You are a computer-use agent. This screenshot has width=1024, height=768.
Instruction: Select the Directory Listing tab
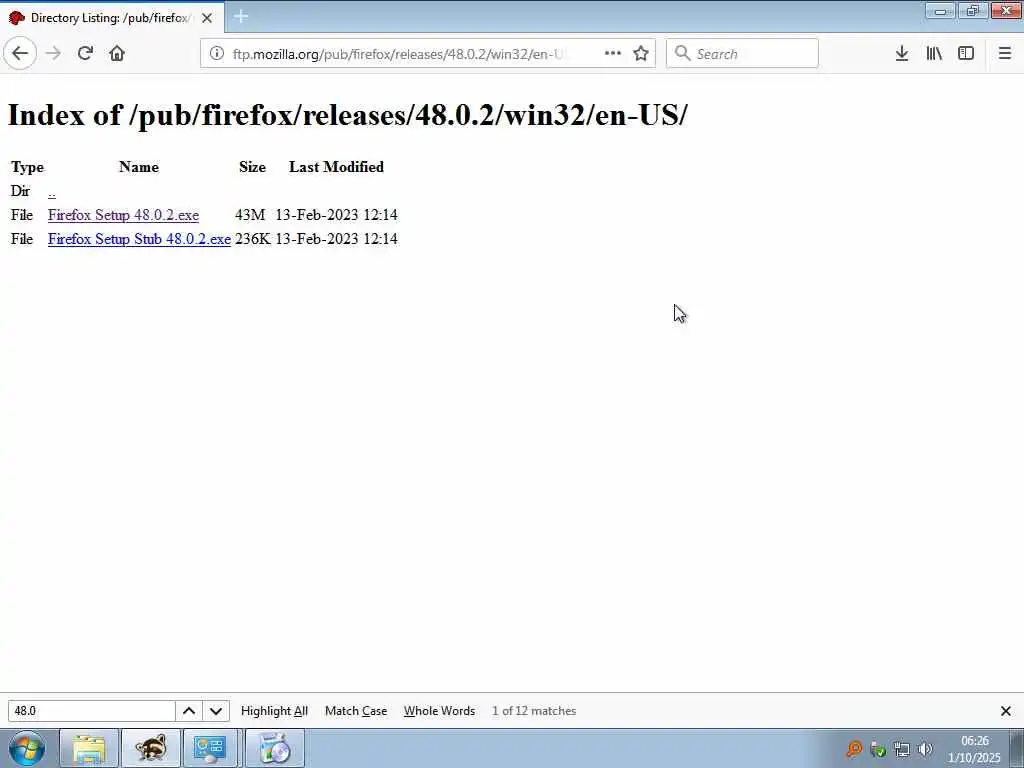[x=112, y=18]
